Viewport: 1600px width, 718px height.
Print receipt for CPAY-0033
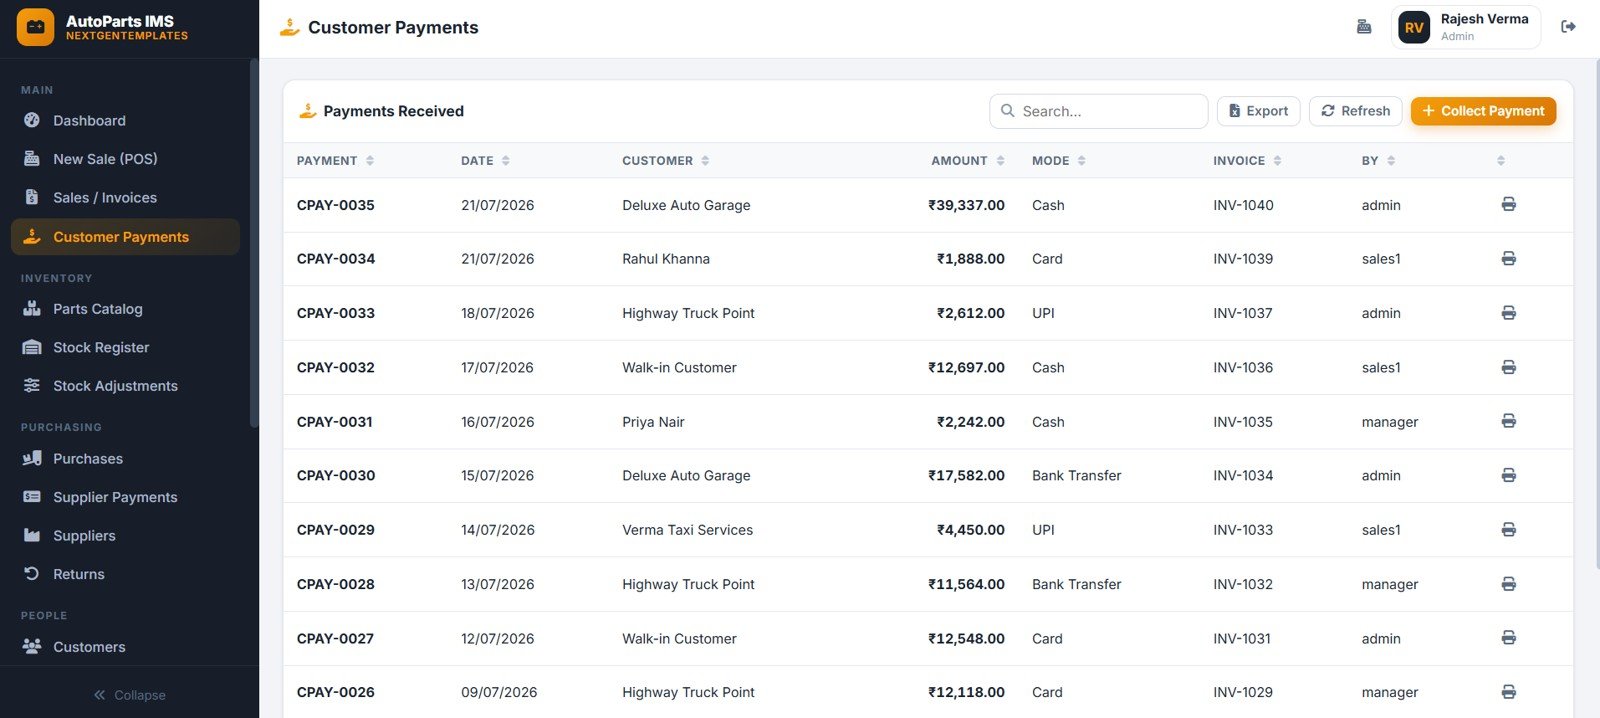click(1508, 313)
